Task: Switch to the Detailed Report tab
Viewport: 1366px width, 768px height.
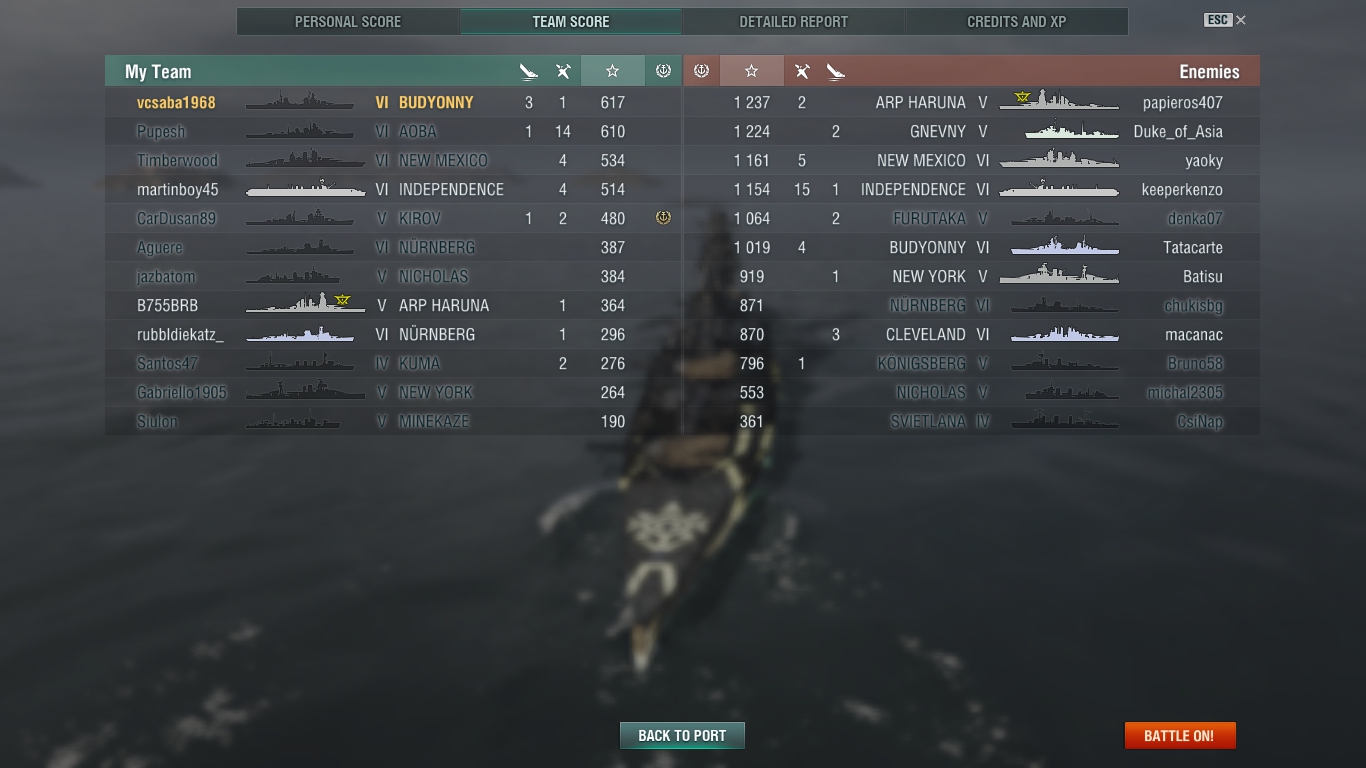Action: point(793,21)
